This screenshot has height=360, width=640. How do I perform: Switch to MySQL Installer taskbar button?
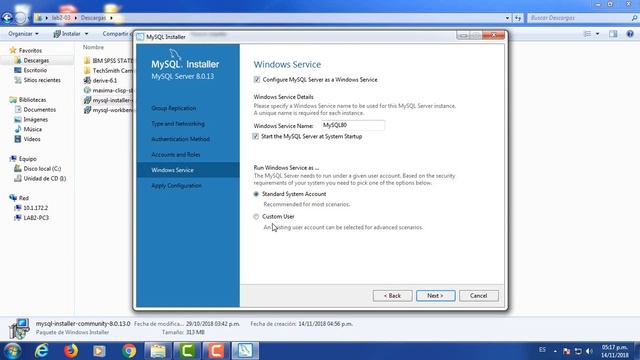(x=245, y=351)
